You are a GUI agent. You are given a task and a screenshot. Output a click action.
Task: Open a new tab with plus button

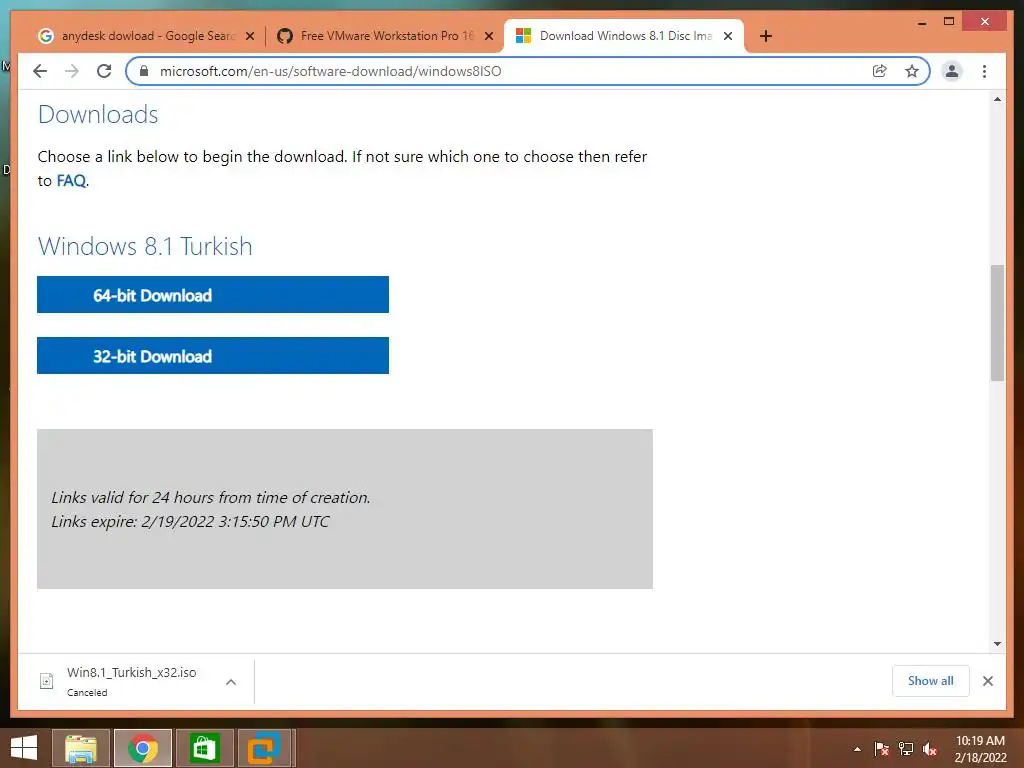pos(766,36)
